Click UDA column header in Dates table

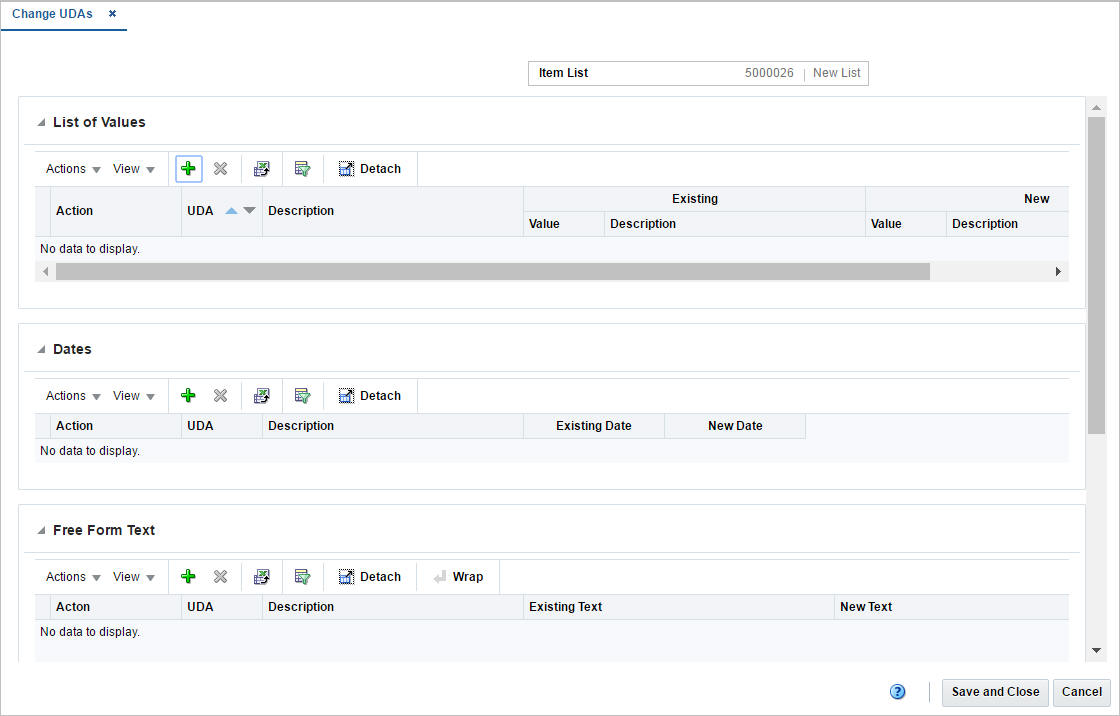[x=221, y=426]
